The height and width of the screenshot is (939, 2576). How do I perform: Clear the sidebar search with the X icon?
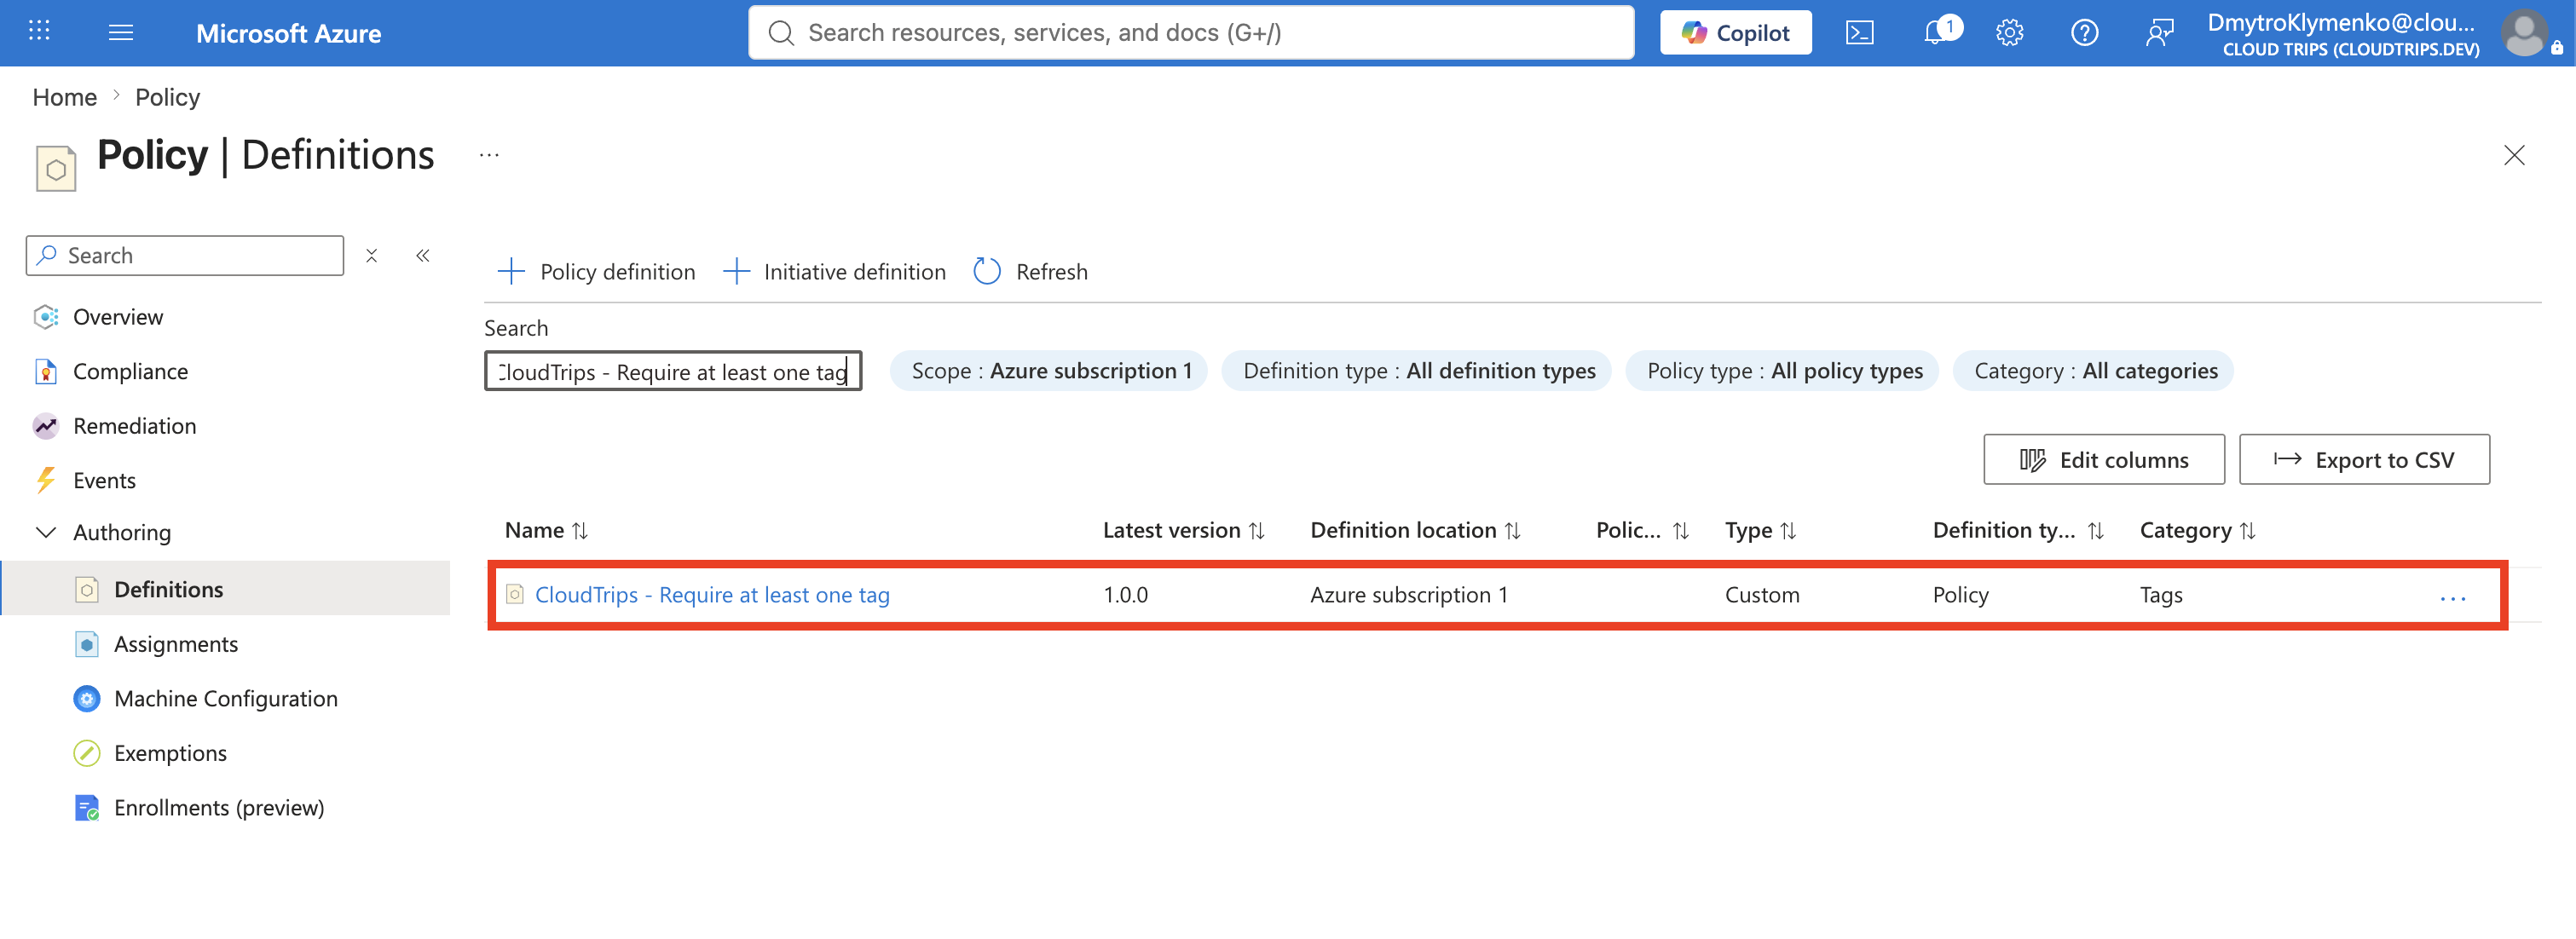tap(371, 255)
